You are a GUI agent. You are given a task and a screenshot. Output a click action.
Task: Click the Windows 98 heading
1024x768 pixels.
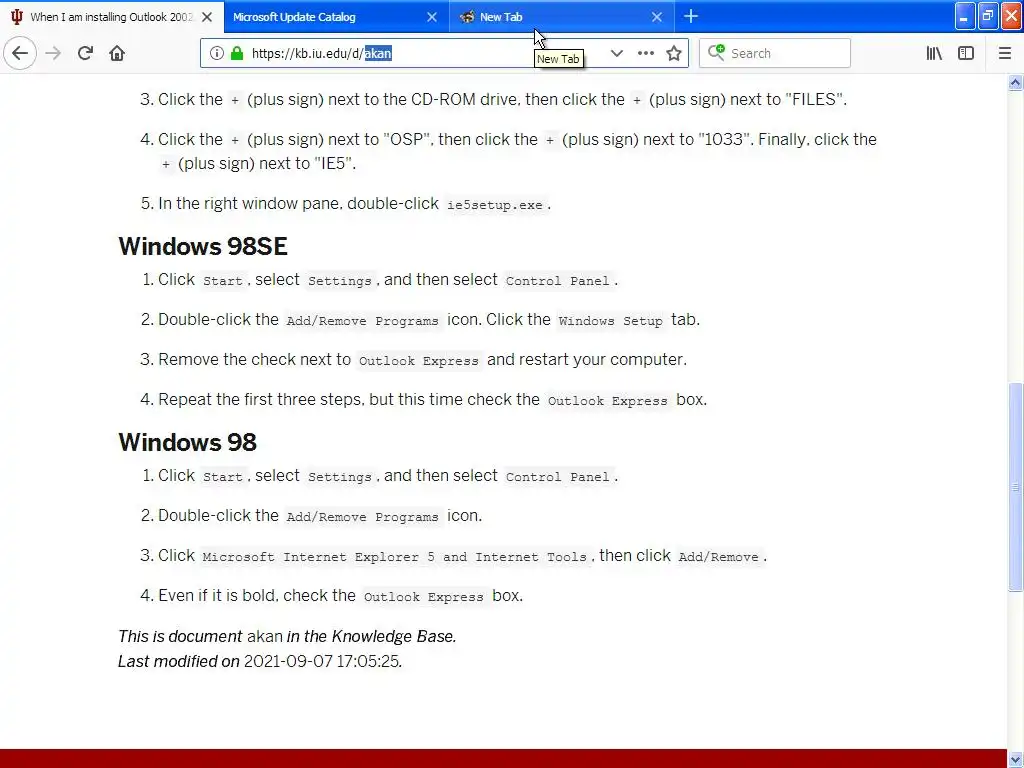click(x=187, y=442)
